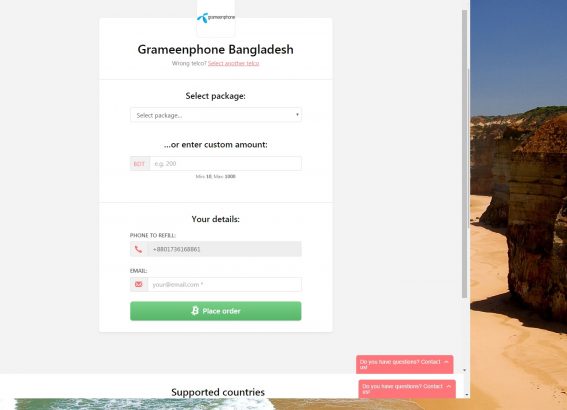Focus the email address input field
567x410 pixels.
pyautogui.click(x=225, y=285)
